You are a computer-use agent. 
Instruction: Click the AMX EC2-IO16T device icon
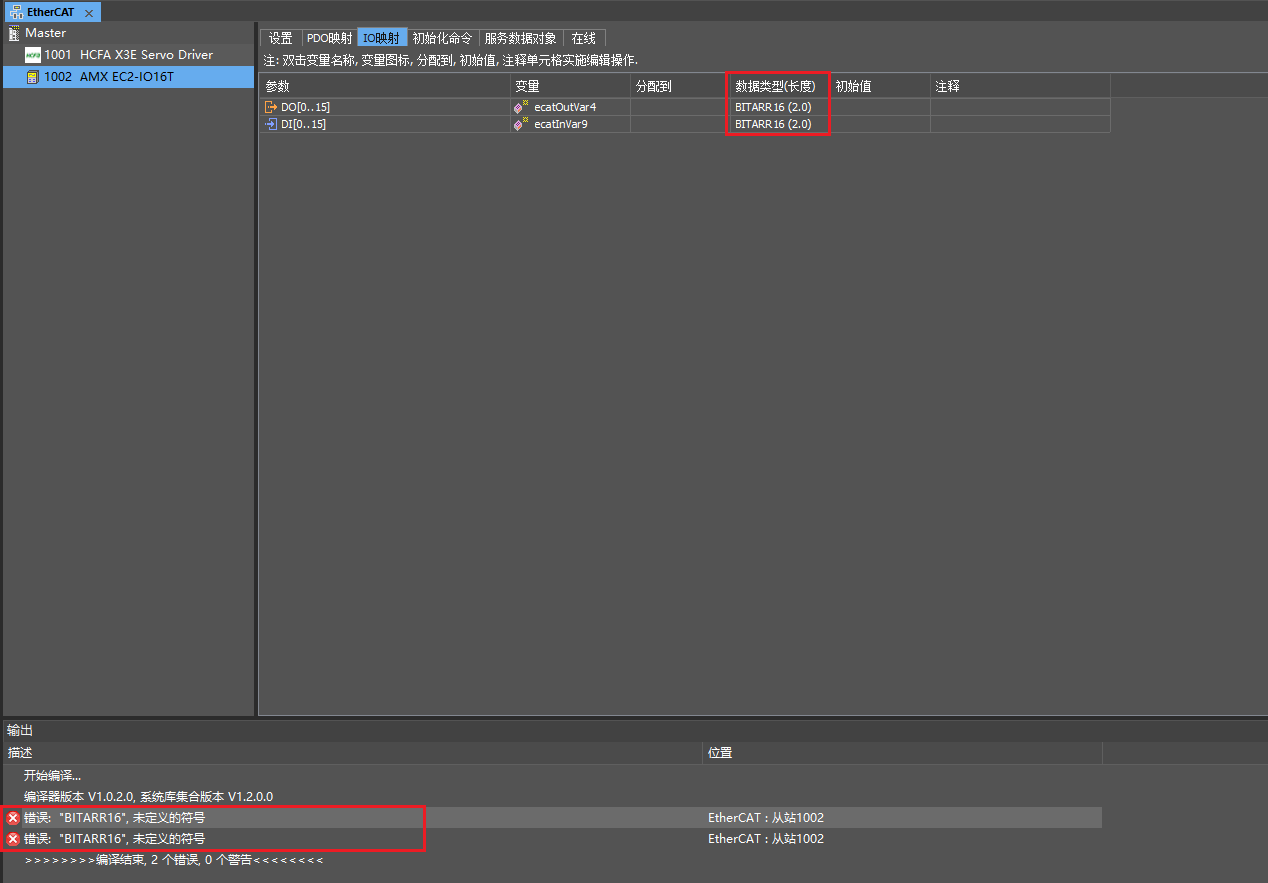coord(33,77)
